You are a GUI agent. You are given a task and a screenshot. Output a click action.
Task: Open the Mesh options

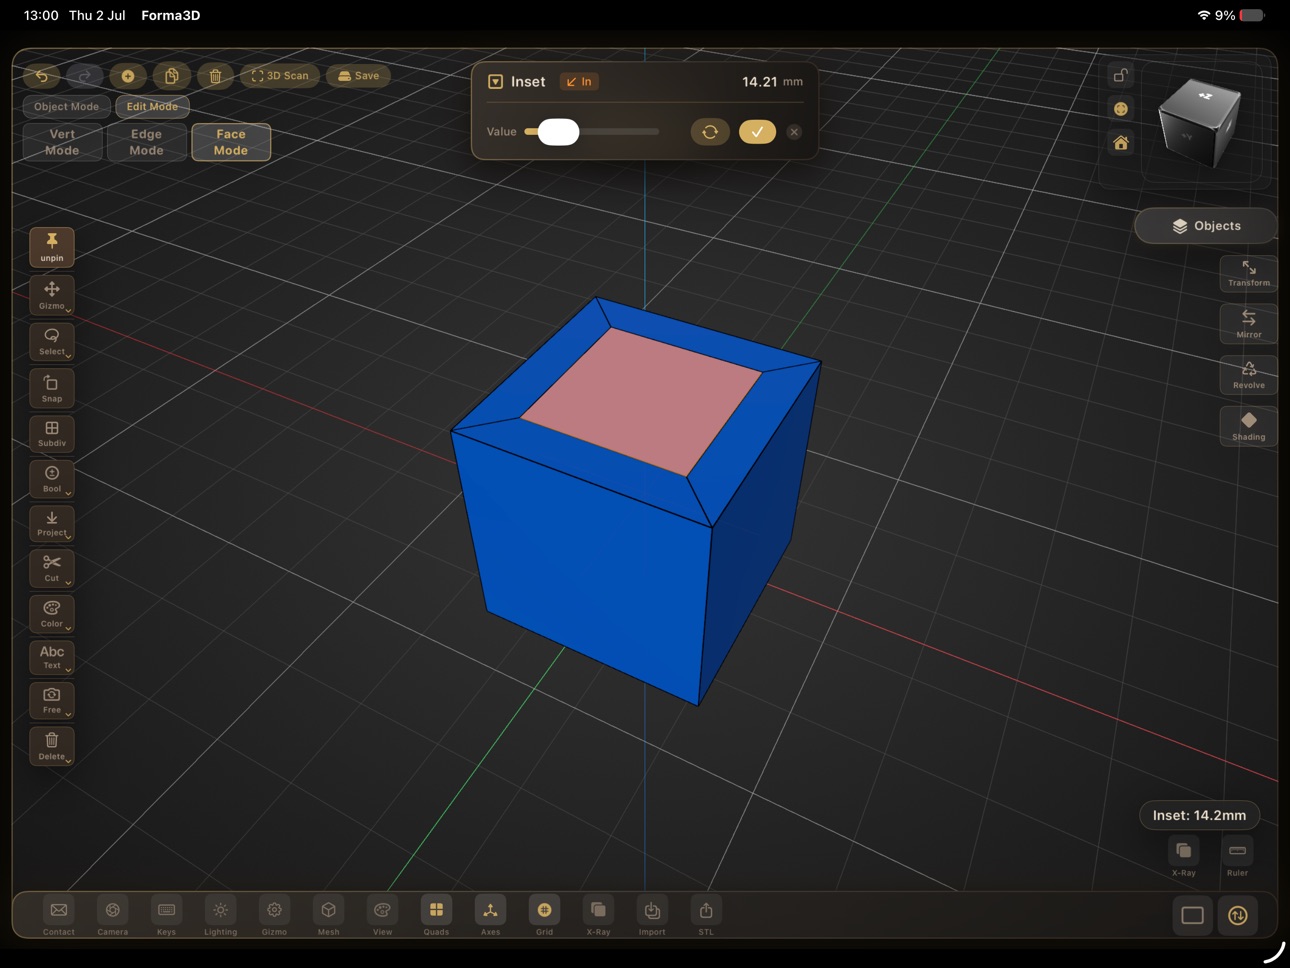328,916
